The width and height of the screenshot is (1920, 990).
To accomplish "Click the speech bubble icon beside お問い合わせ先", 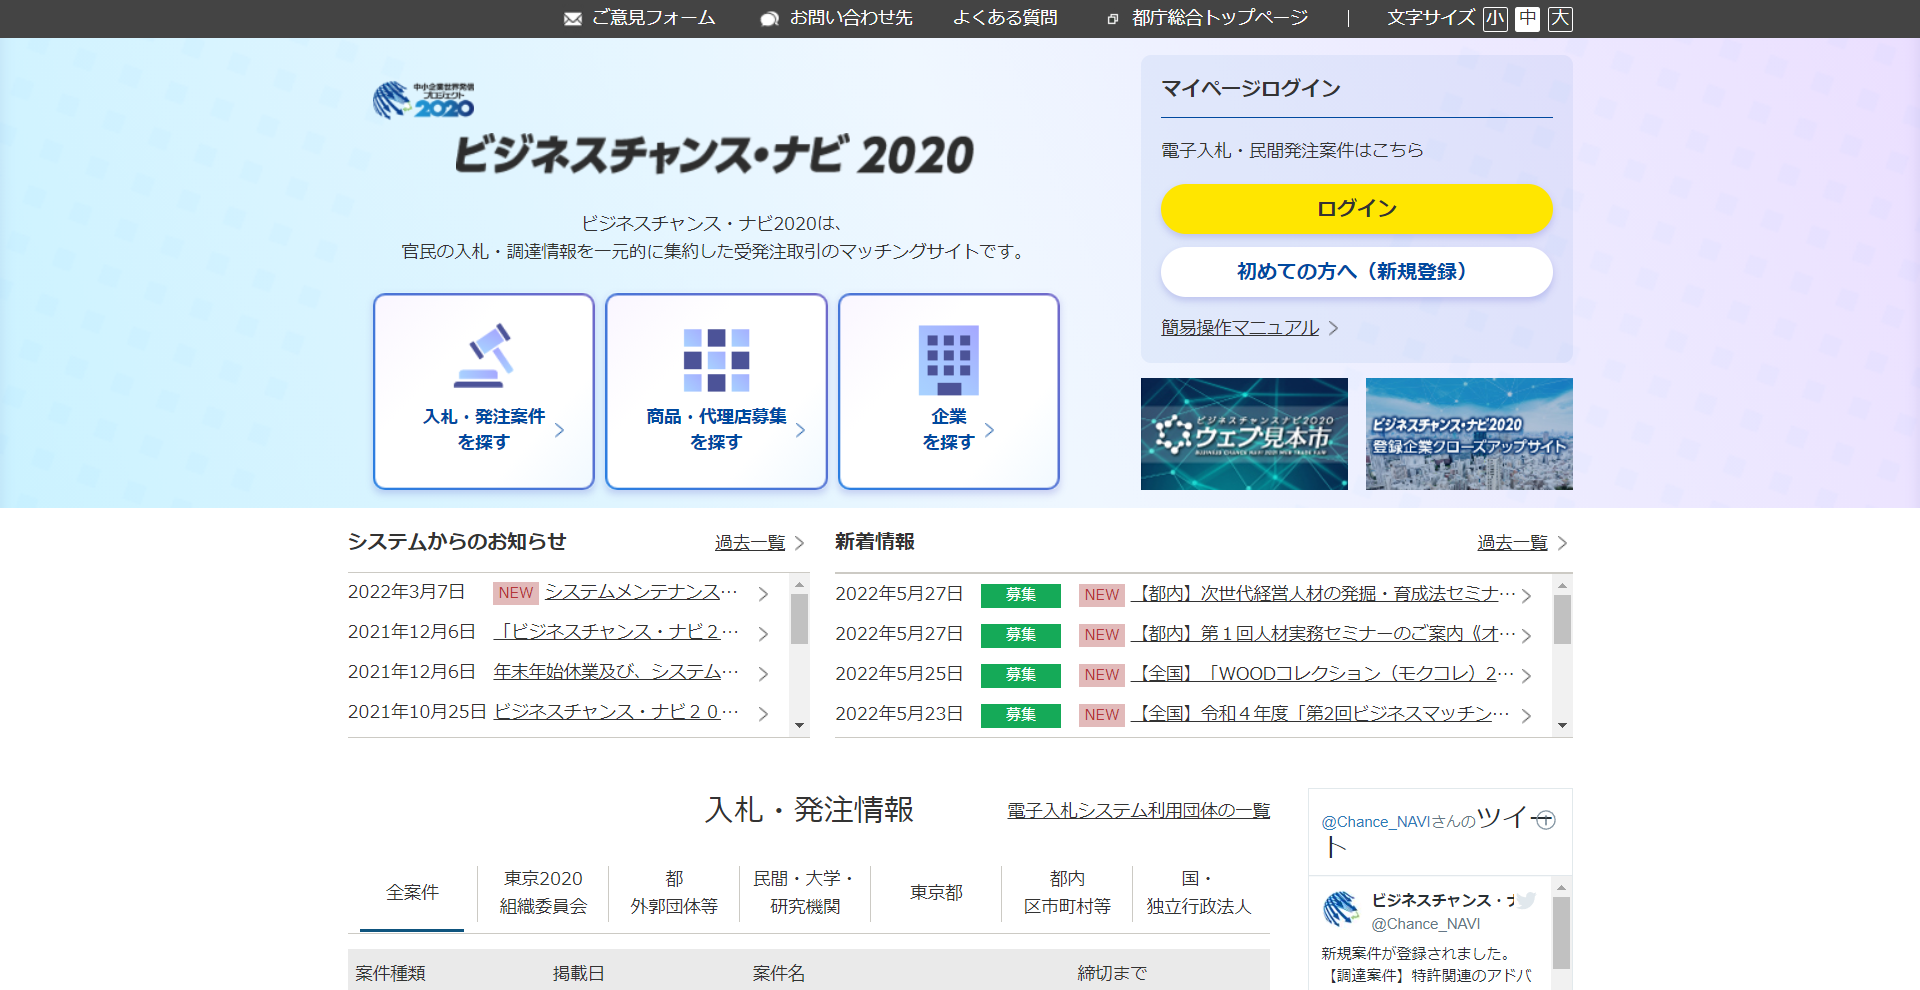I will point(769,19).
